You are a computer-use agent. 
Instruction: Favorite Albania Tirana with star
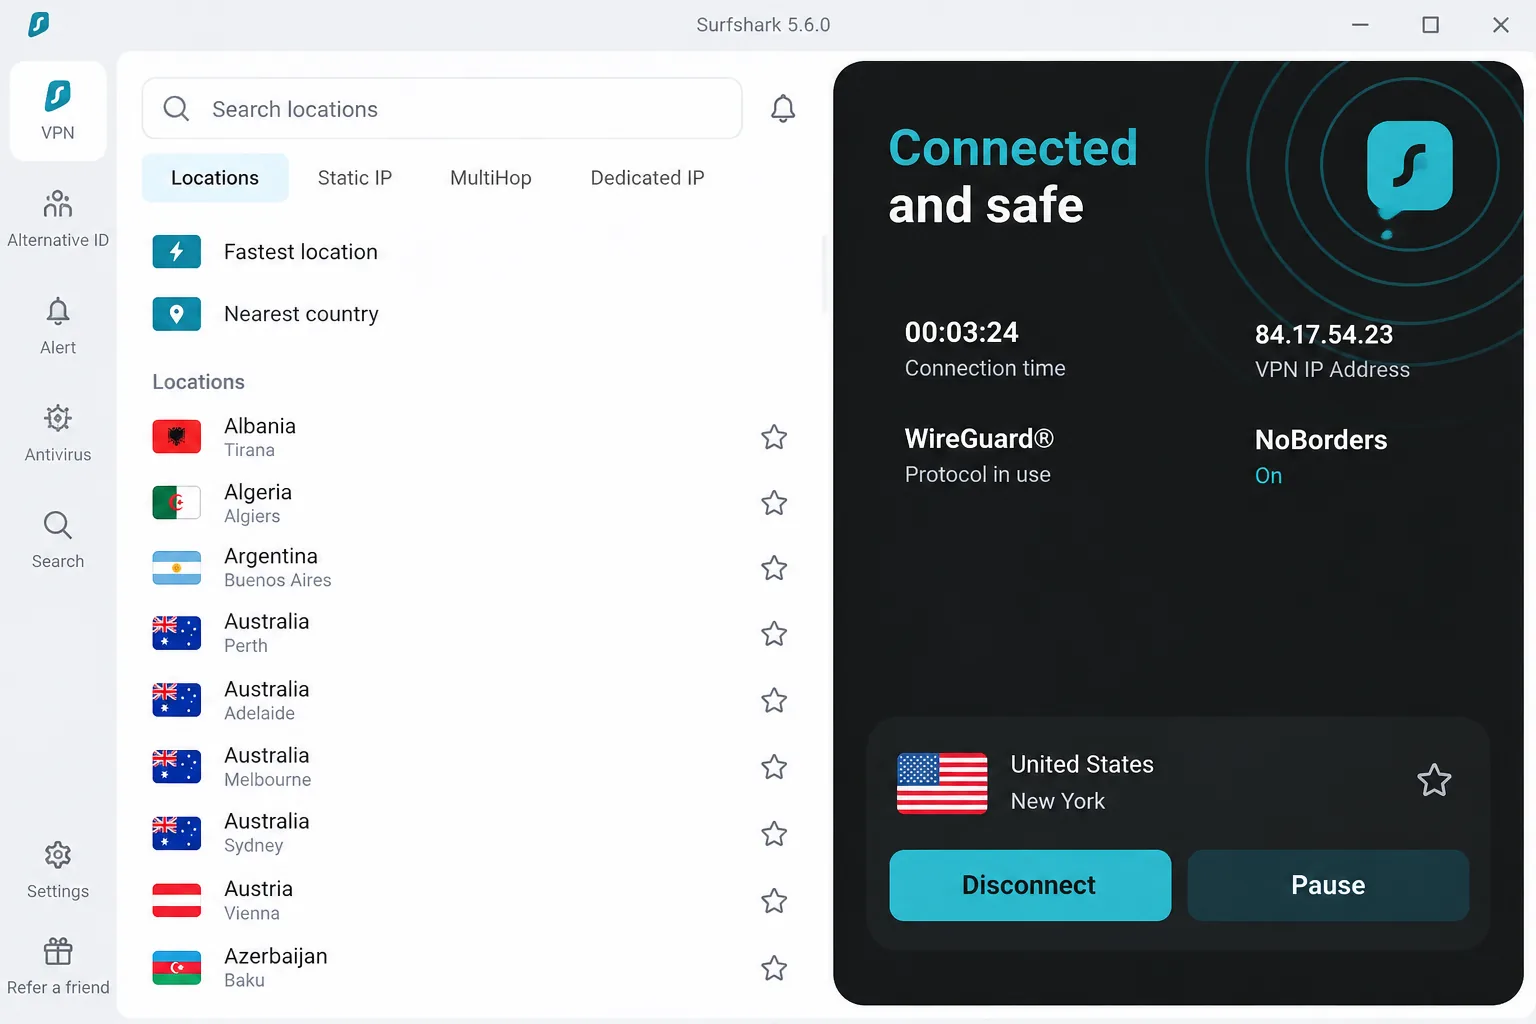(774, 437)
